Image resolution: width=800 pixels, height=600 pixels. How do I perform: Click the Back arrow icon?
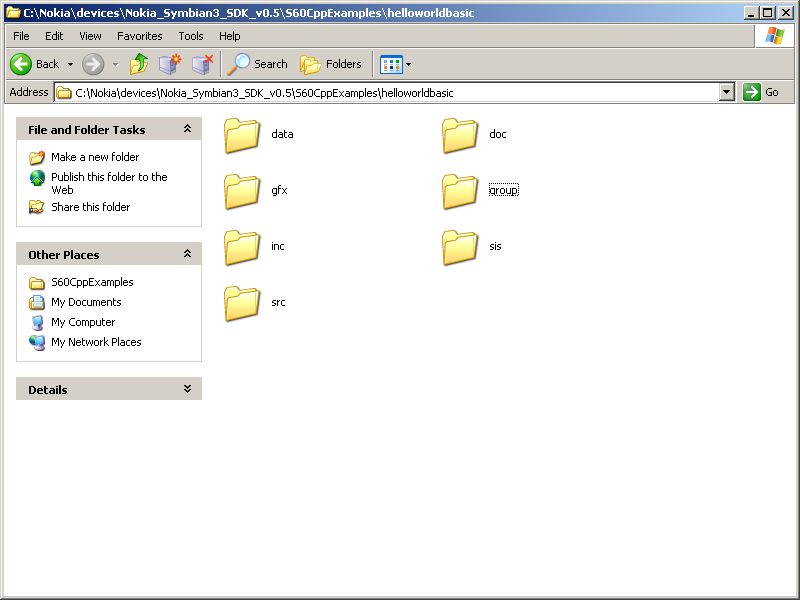[21, 64]
